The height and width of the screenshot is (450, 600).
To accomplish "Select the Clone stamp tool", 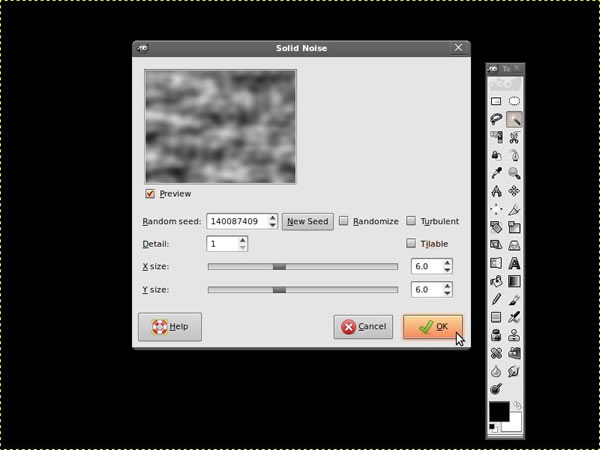I will [x=514, y=335].
